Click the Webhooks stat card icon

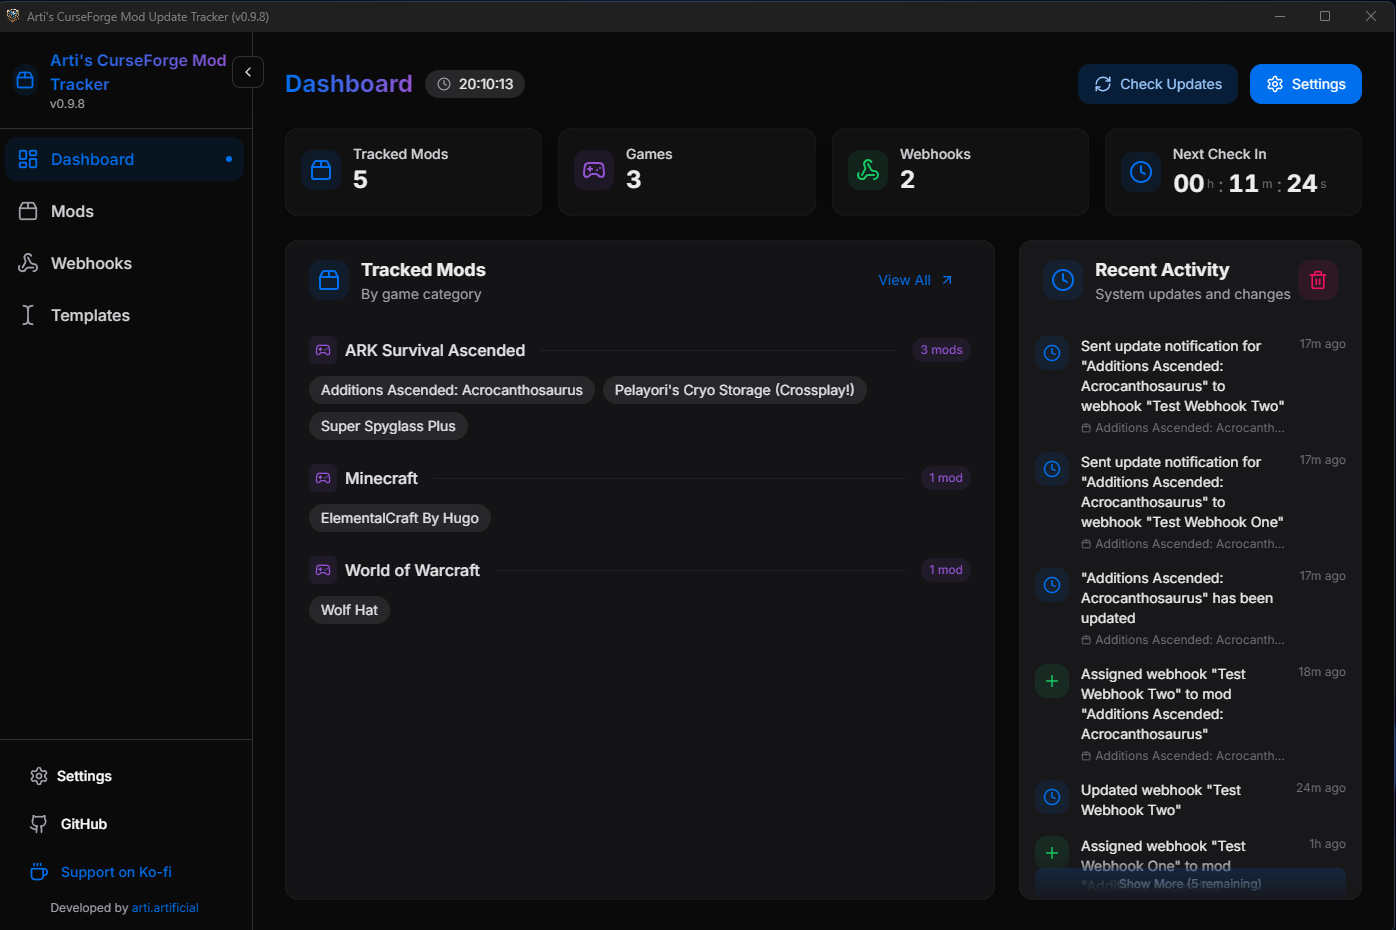pyautogui.click(x=868, y=170)
